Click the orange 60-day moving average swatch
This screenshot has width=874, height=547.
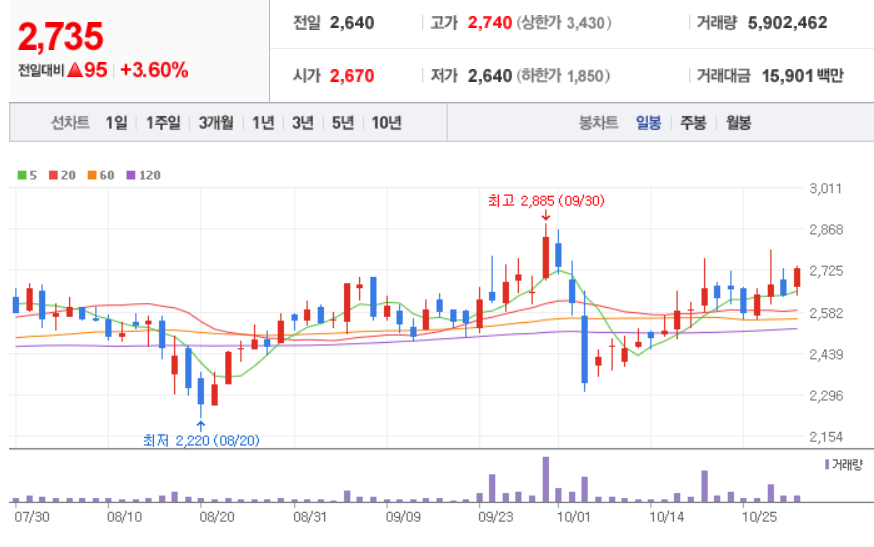[x=92, y=175]
